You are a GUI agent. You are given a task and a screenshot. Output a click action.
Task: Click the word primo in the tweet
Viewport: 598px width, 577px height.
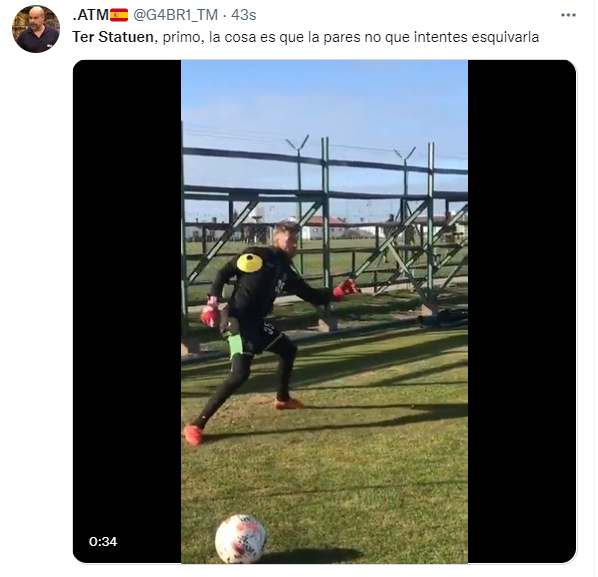pyautogui.click(x=179, y=37)
